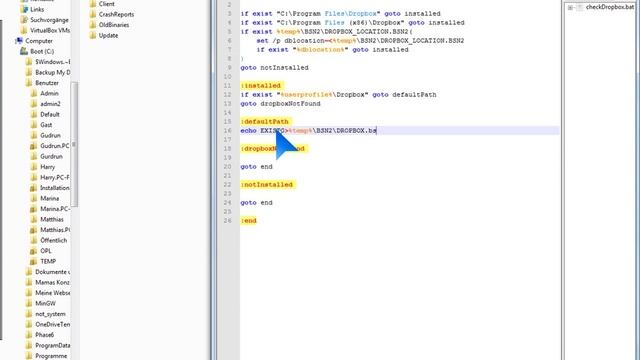The height and width of the screenshot is (360, 640).
Task: Click the Installation folder icon
Action: [33, 188]
